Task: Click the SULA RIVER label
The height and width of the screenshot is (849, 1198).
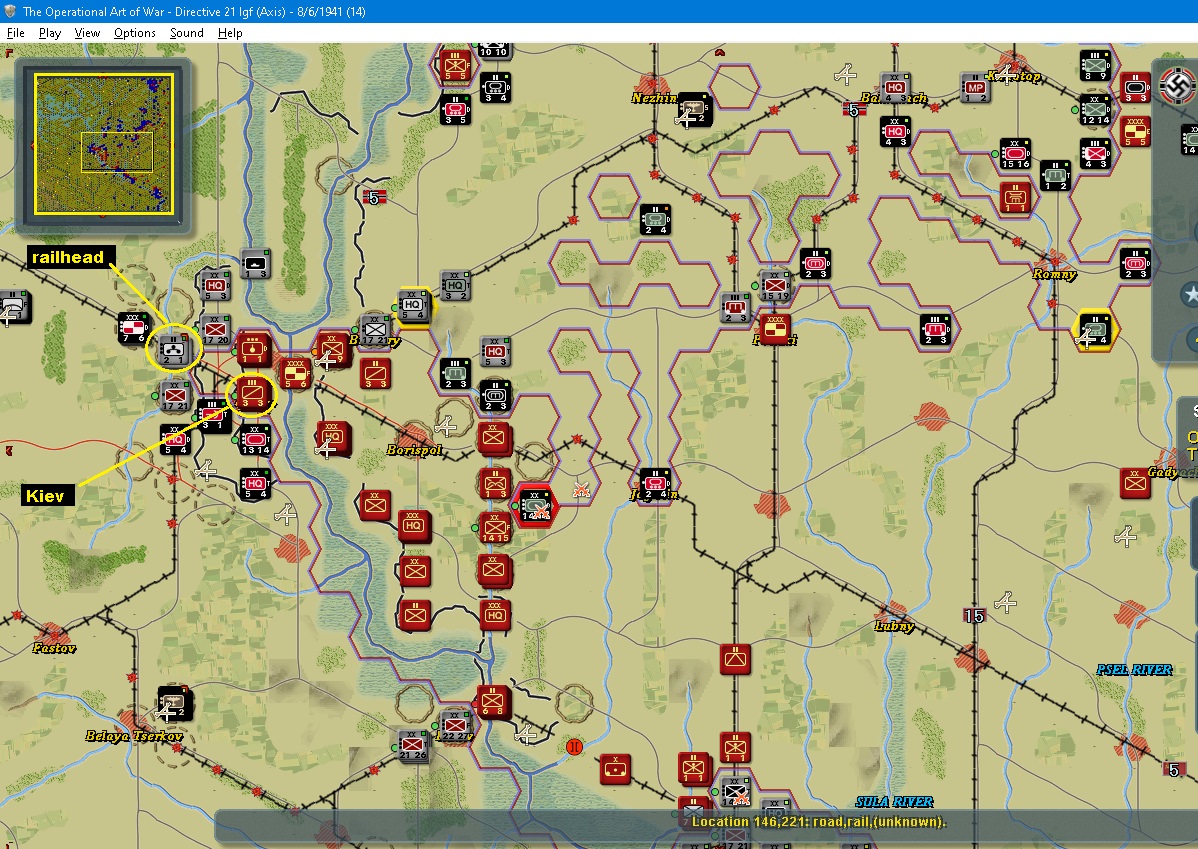Action: point(894,802)
